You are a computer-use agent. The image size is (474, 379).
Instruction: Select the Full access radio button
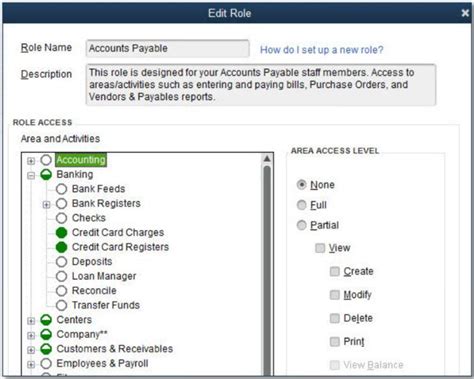301,205
